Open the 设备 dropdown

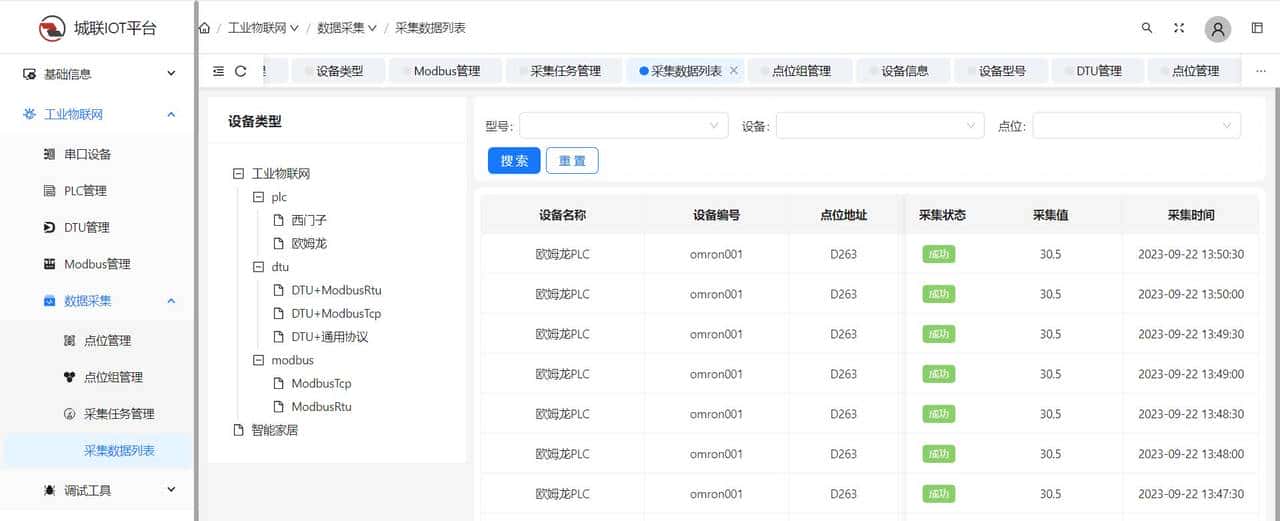click(x=880, y=125)
